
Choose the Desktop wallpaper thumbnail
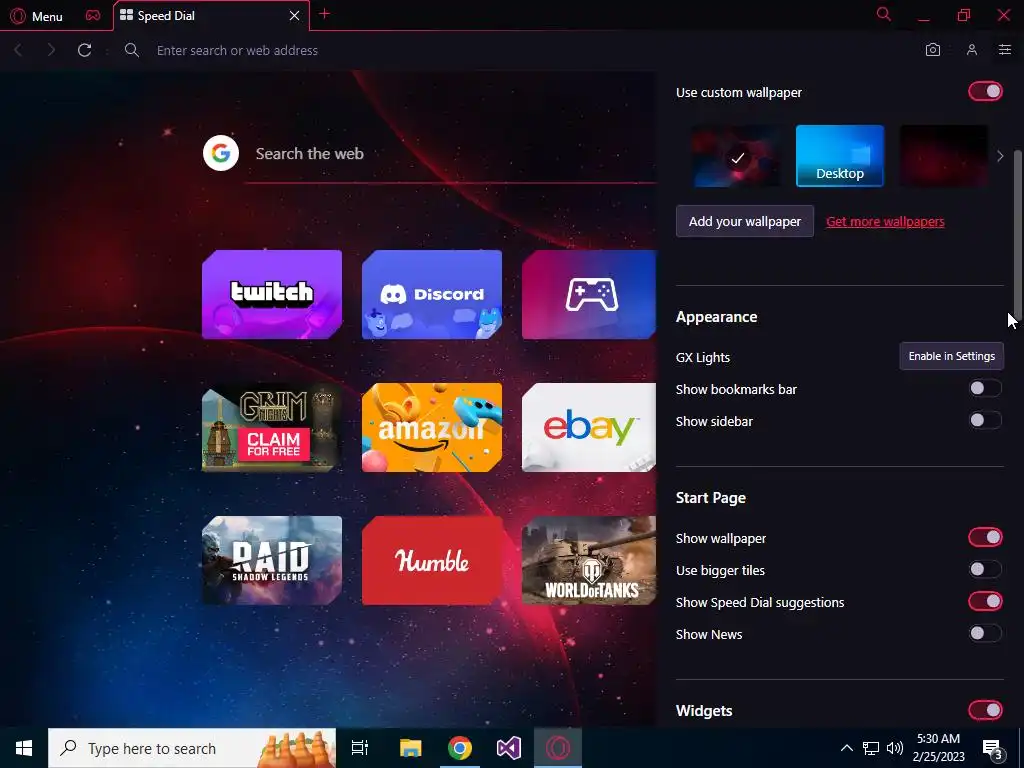[840, 156]
